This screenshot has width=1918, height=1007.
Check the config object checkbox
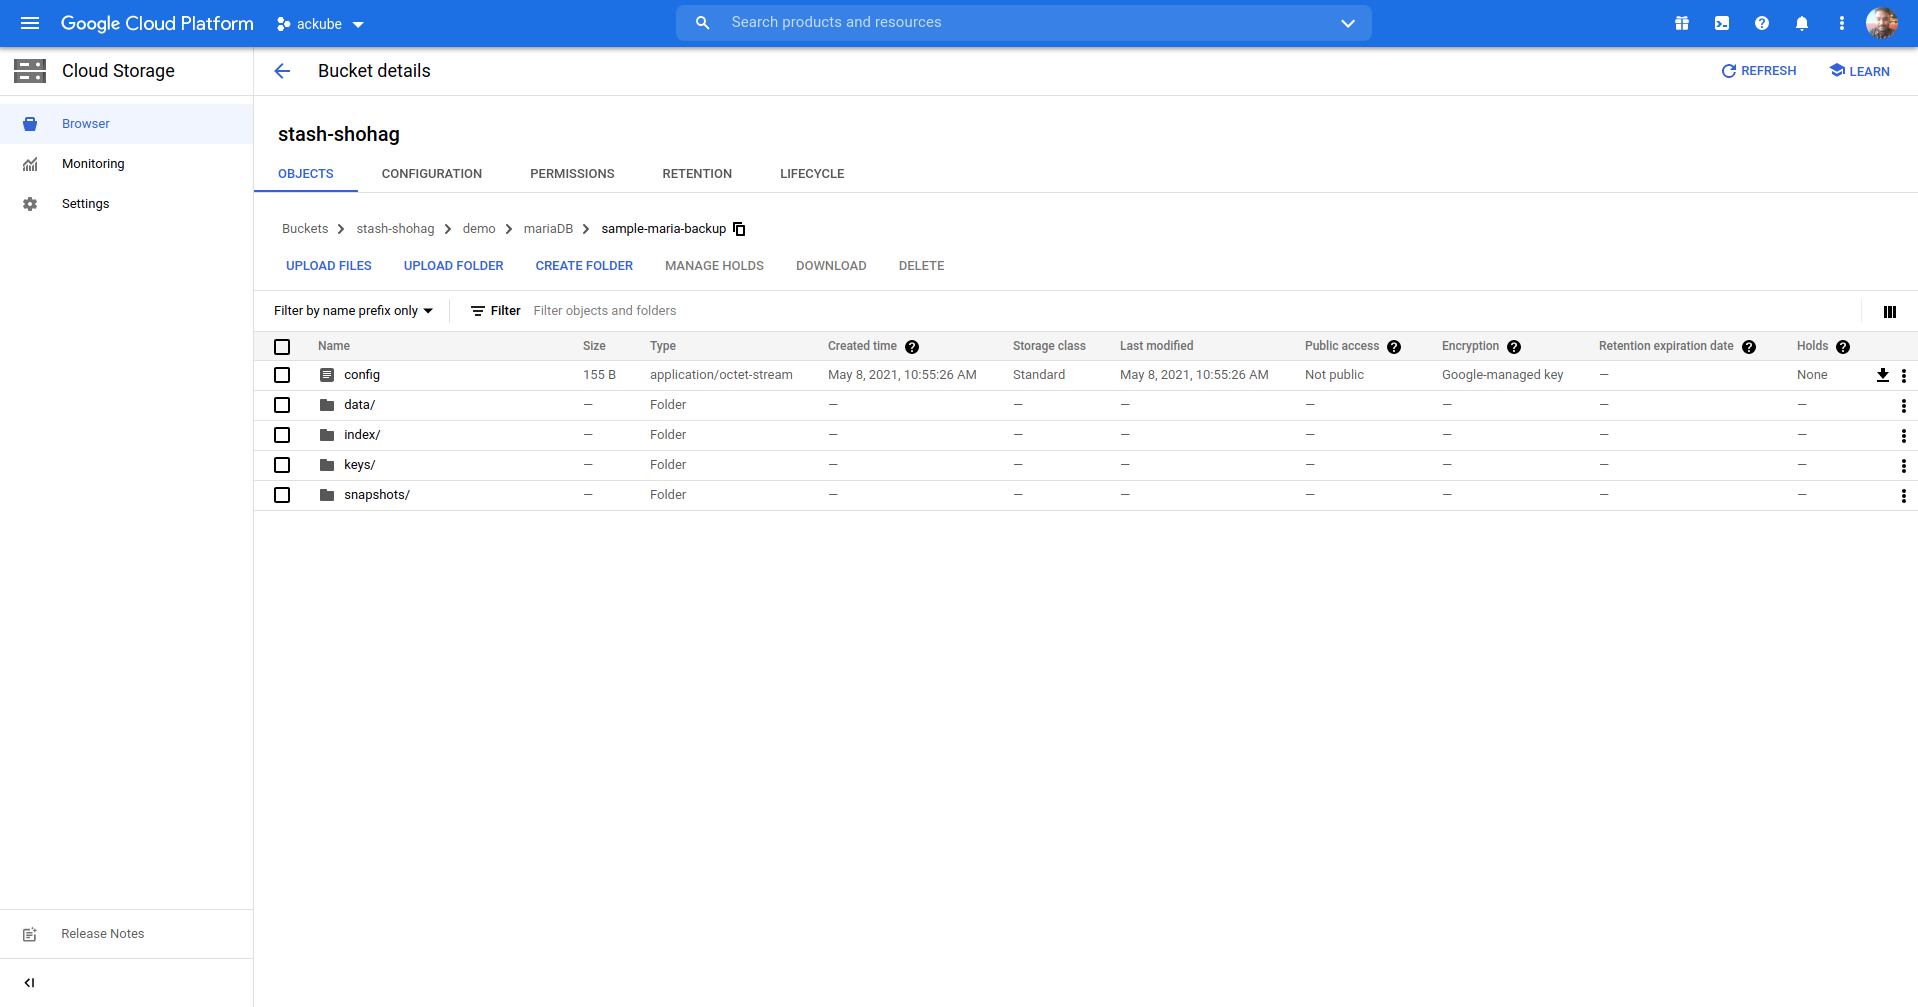click(x=282, y=375)
